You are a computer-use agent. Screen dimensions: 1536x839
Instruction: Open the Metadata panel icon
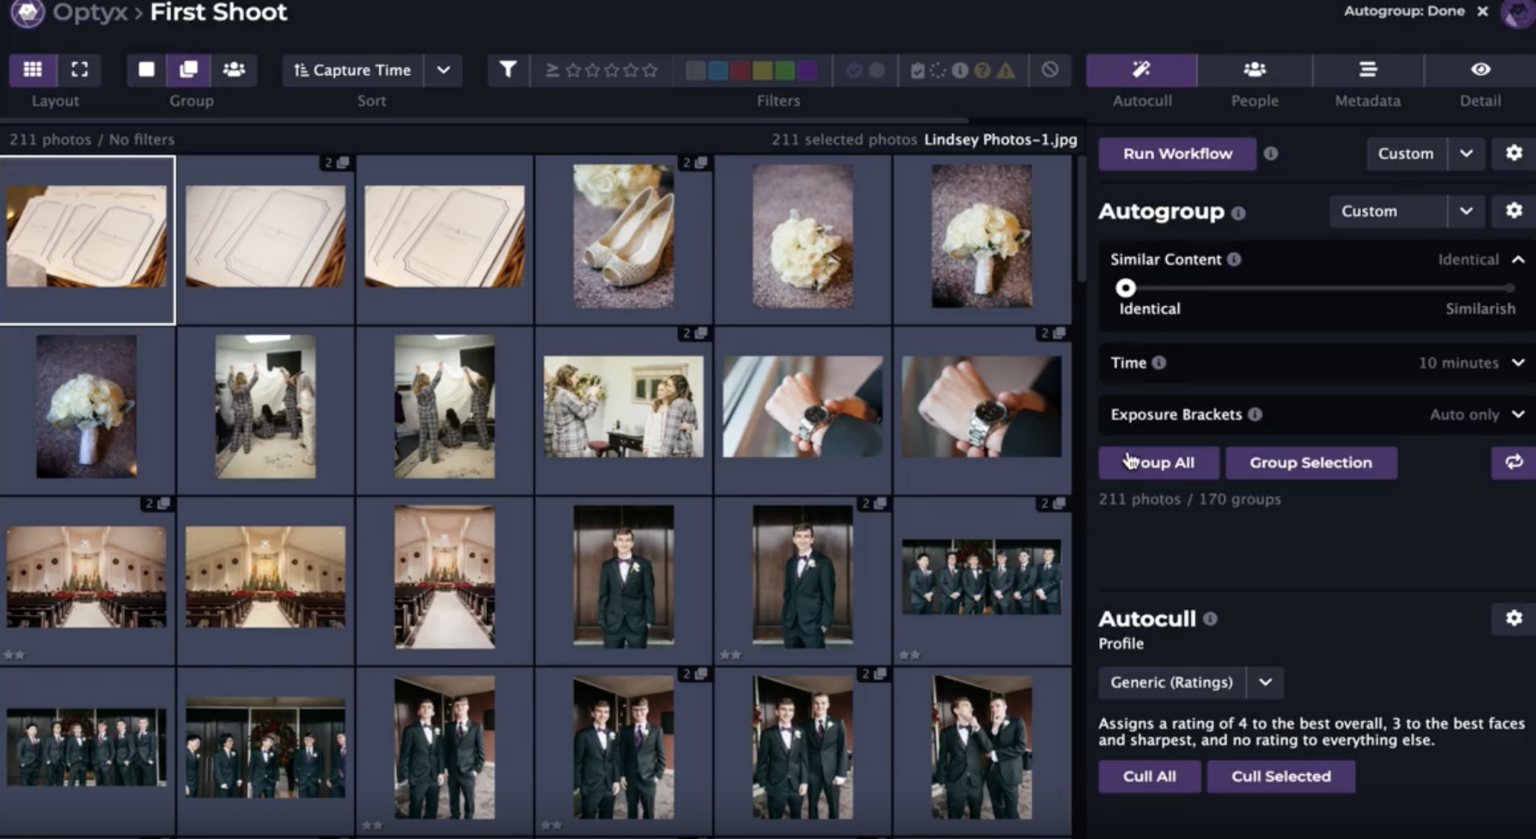(x=1367, y=70)
